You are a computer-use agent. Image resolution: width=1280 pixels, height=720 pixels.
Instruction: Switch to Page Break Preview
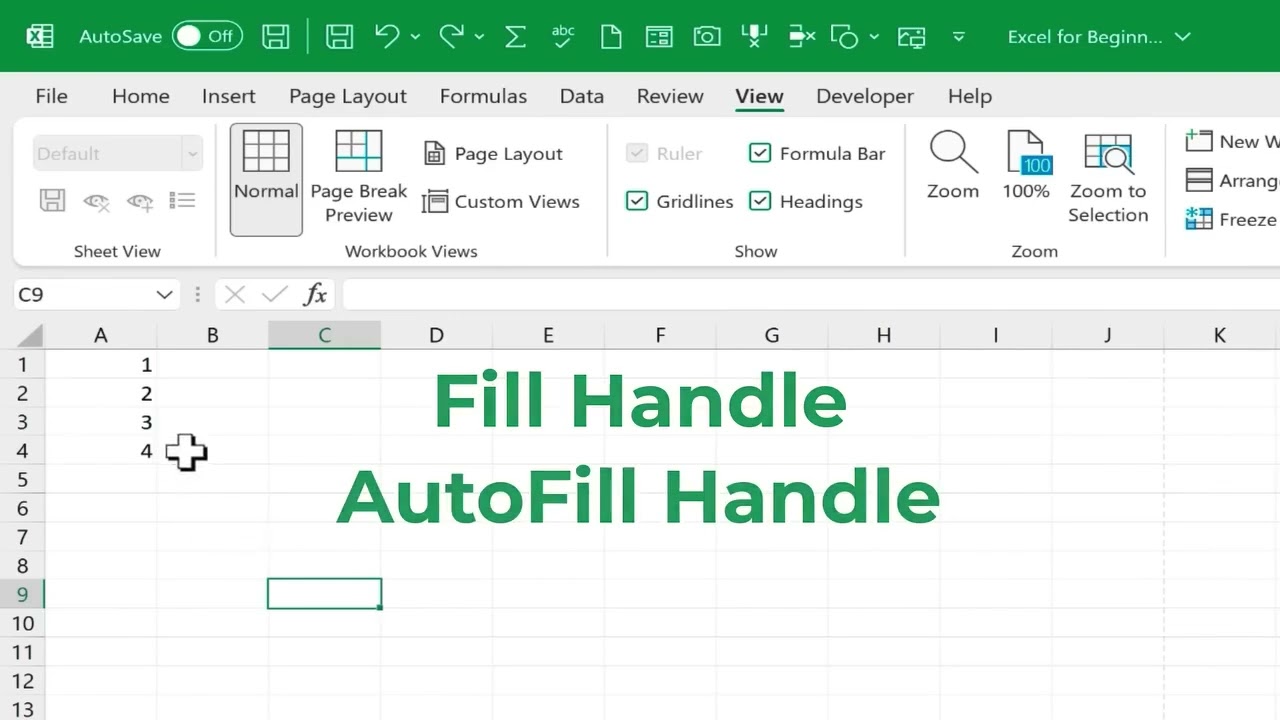click(359, 179)
